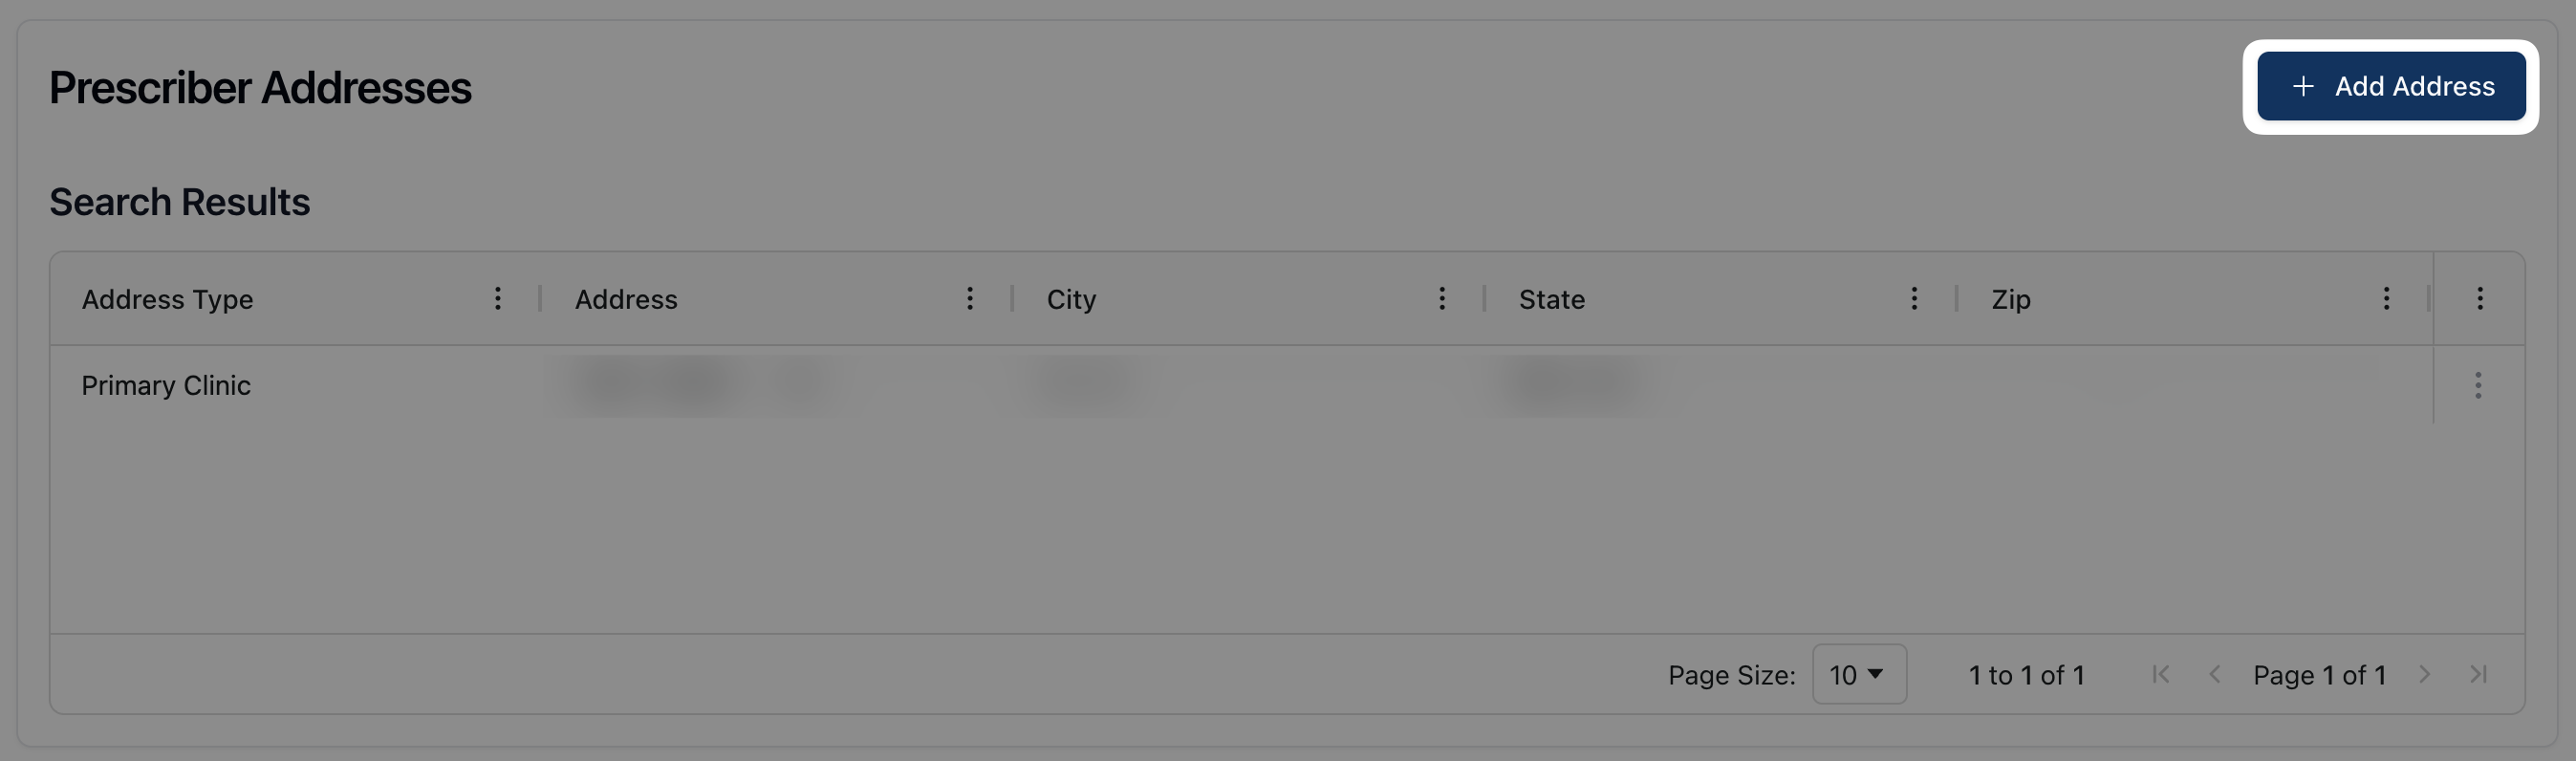Select the Primary Clinic row
This screenshot has height=761, width=2576.
point(166,385)
